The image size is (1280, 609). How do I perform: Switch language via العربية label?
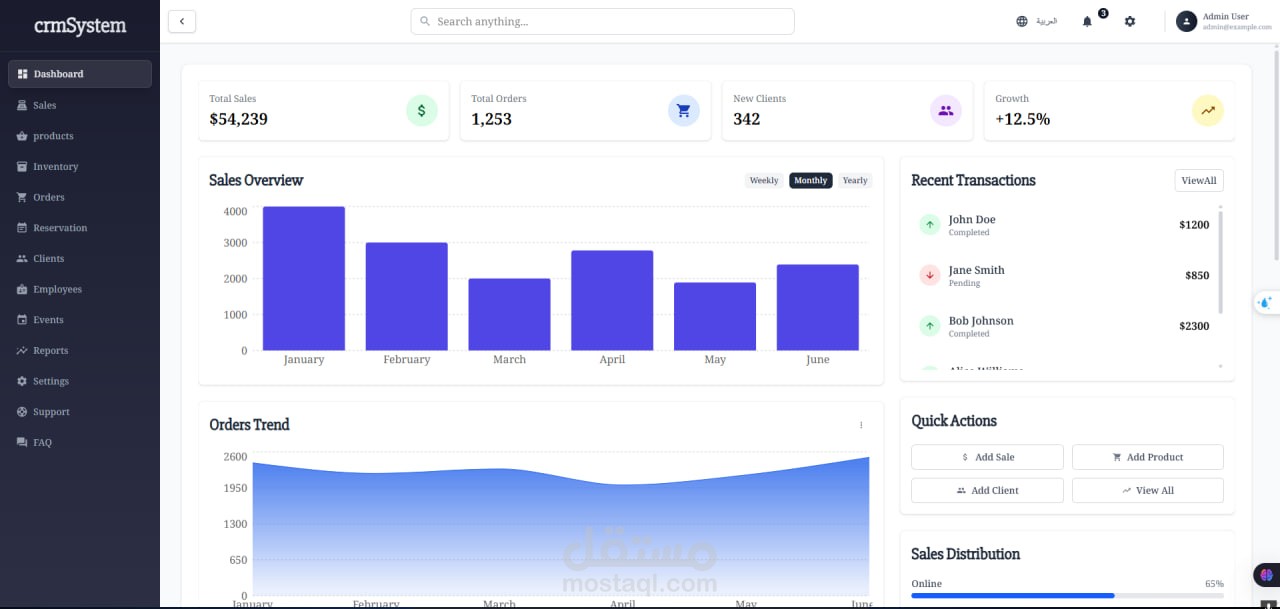pos(1046,21)
